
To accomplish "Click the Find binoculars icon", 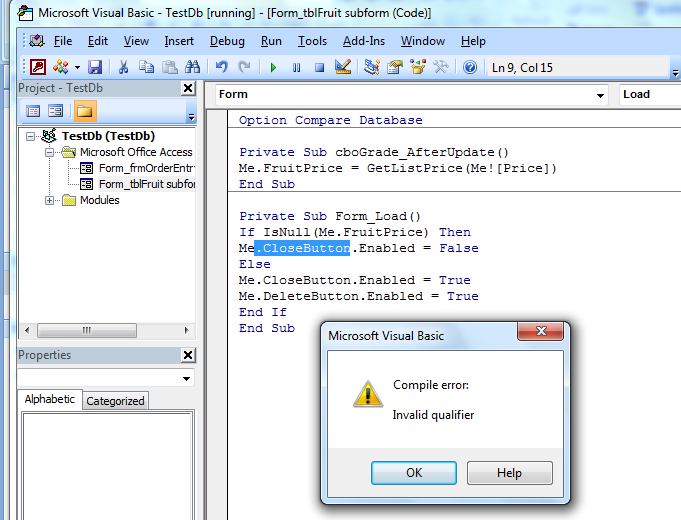I will [x=192, y=67].
